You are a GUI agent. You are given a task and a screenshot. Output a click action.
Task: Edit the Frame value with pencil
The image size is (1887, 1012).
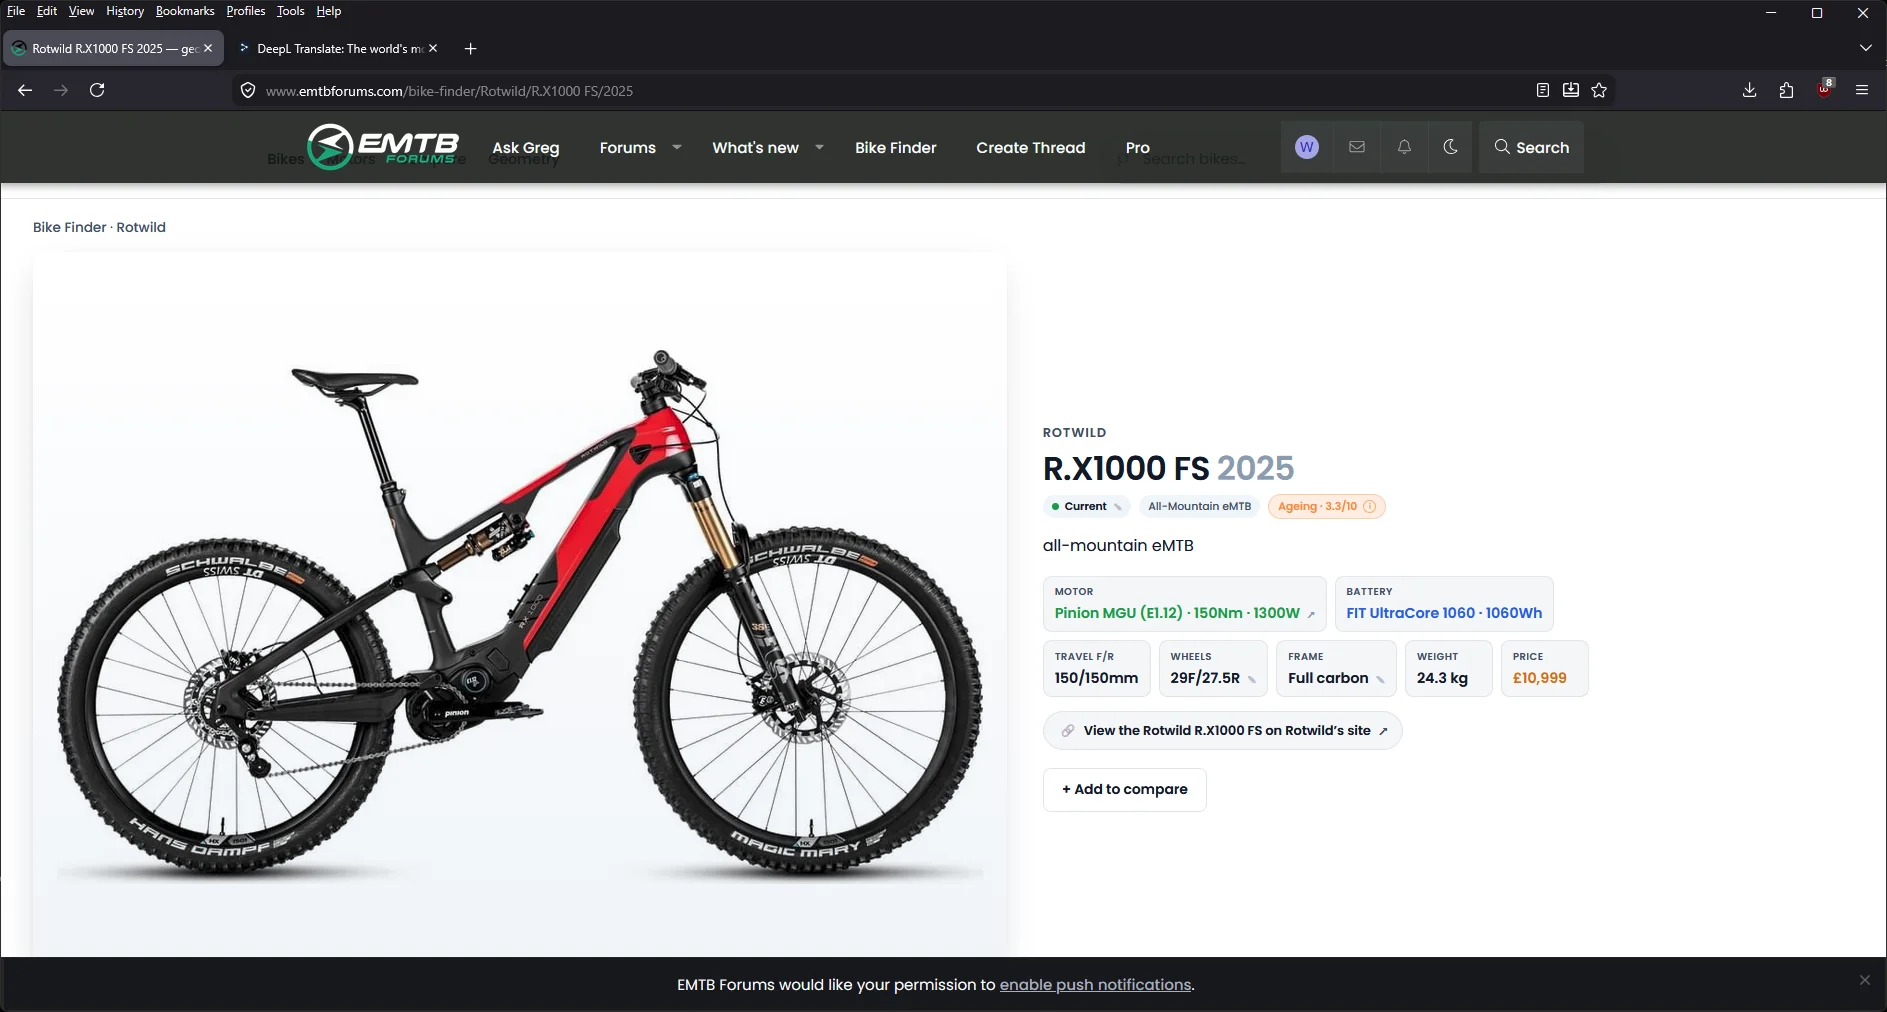pos(1380,679)
